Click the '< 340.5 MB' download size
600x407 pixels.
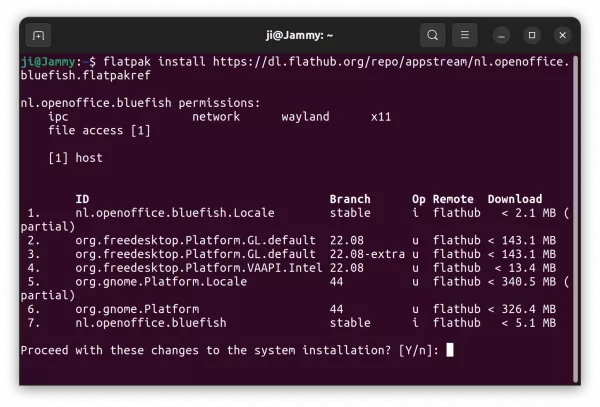tap(522, 282)
